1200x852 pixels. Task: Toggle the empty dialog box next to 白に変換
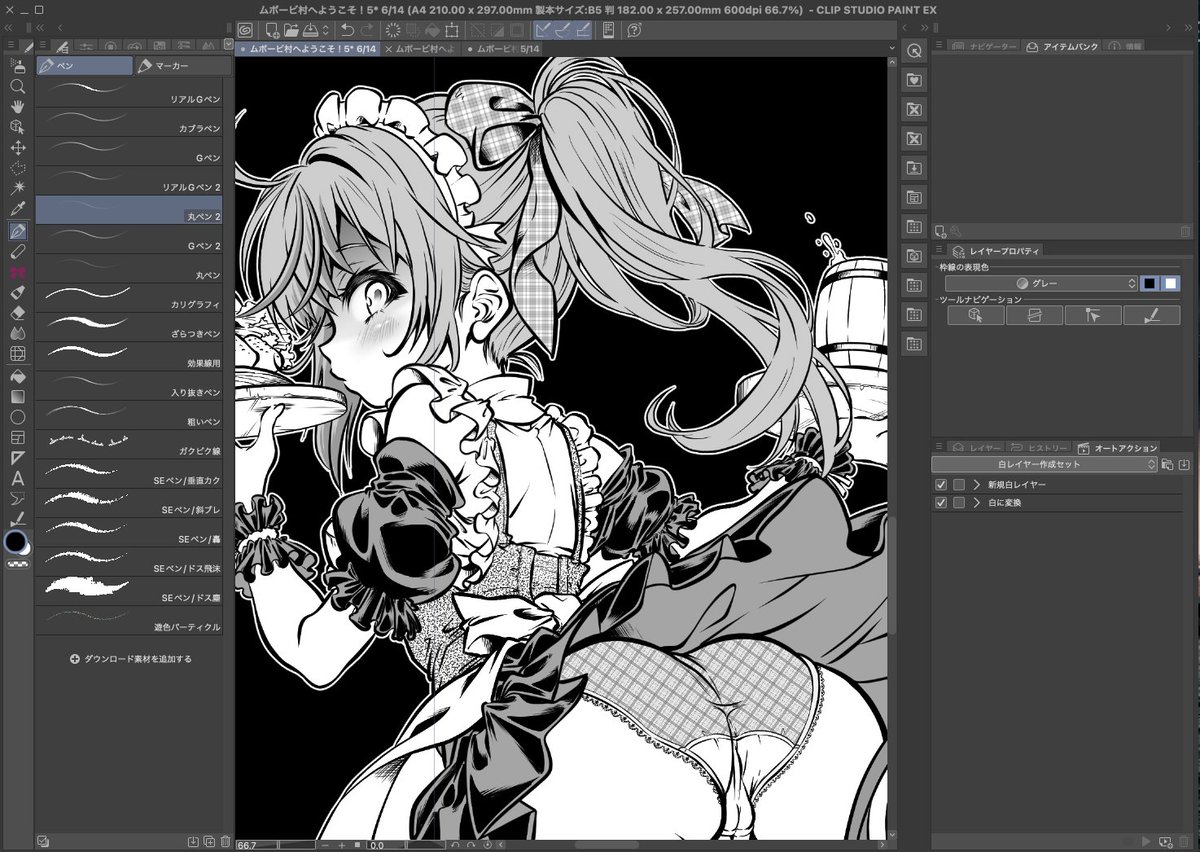tap(959, 503)
